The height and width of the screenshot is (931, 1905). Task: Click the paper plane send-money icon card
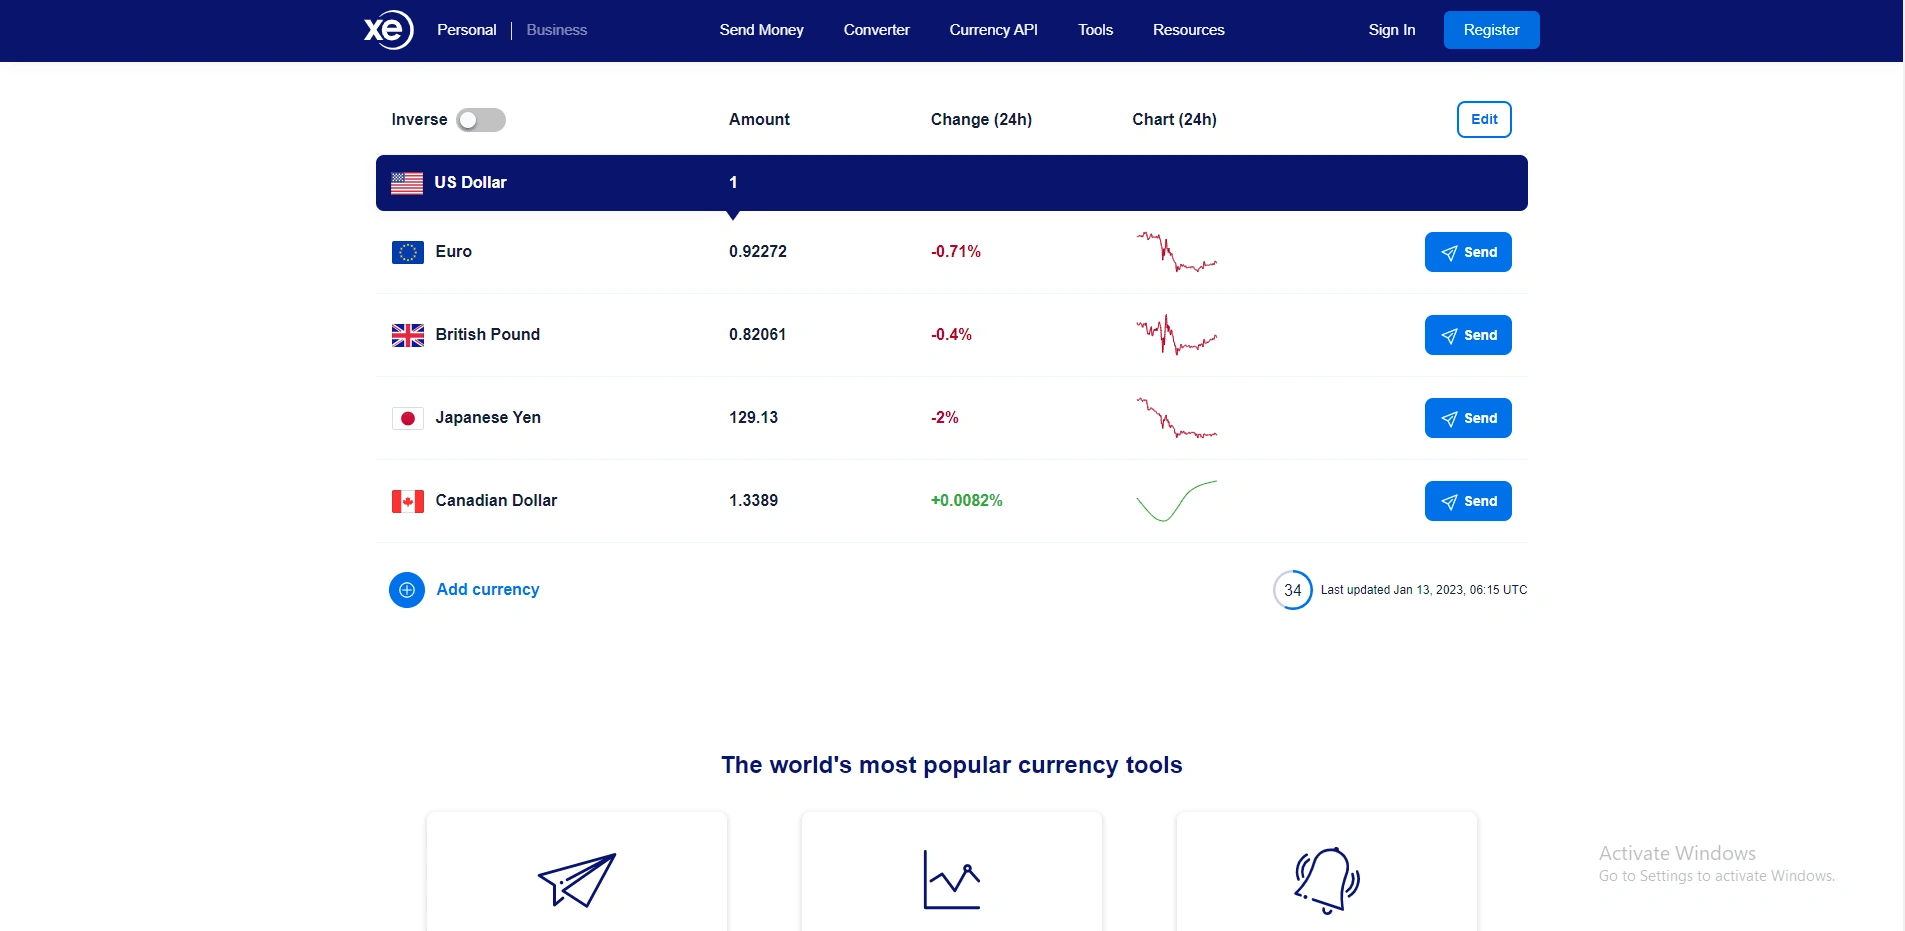coord(577,872)
